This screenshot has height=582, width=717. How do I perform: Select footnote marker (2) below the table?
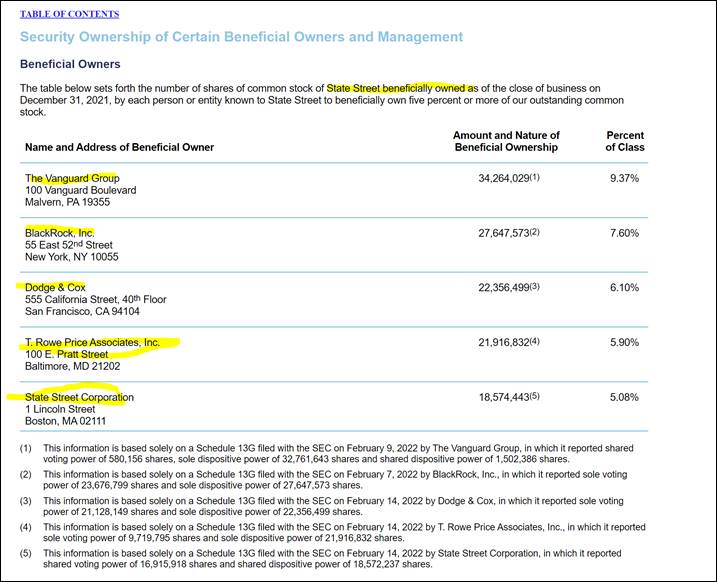(x=26, y=475)
